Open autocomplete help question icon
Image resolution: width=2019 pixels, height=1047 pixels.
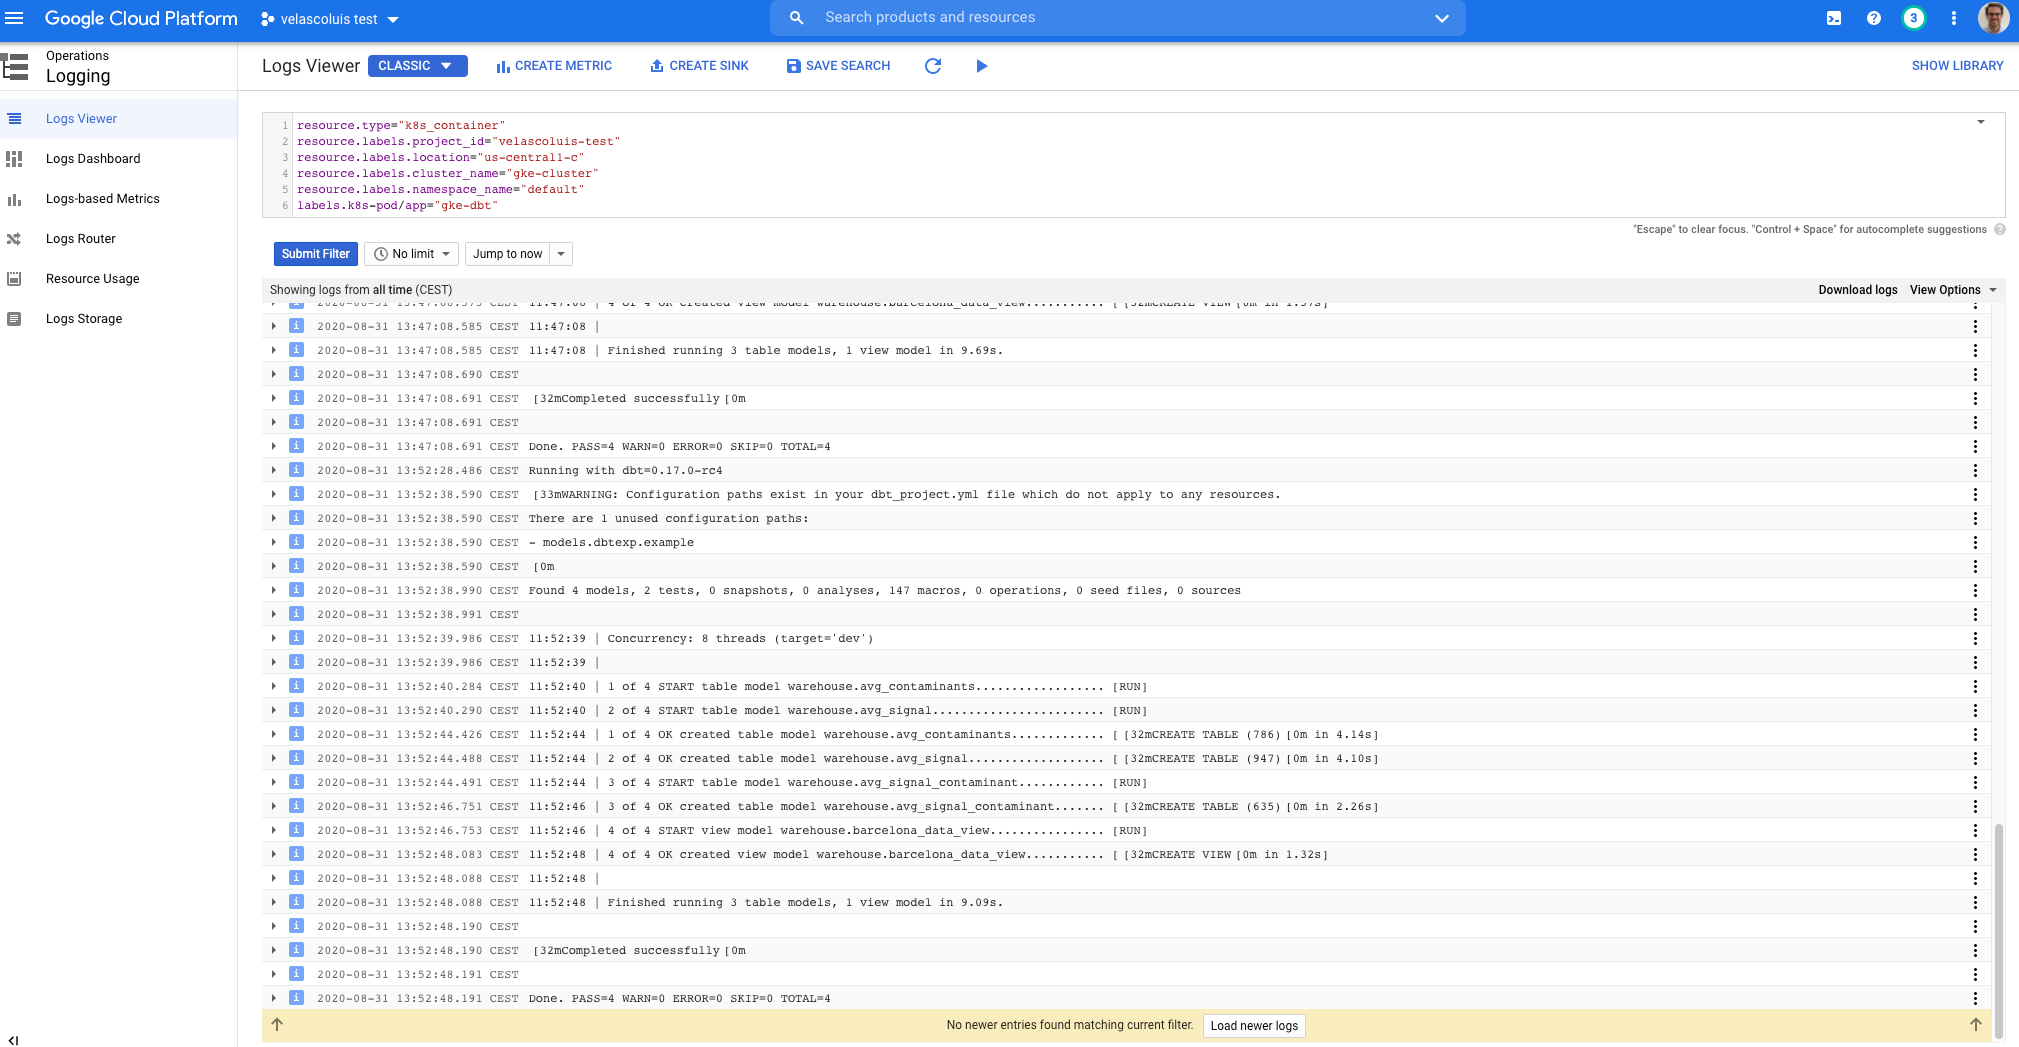pos(2000,229)
